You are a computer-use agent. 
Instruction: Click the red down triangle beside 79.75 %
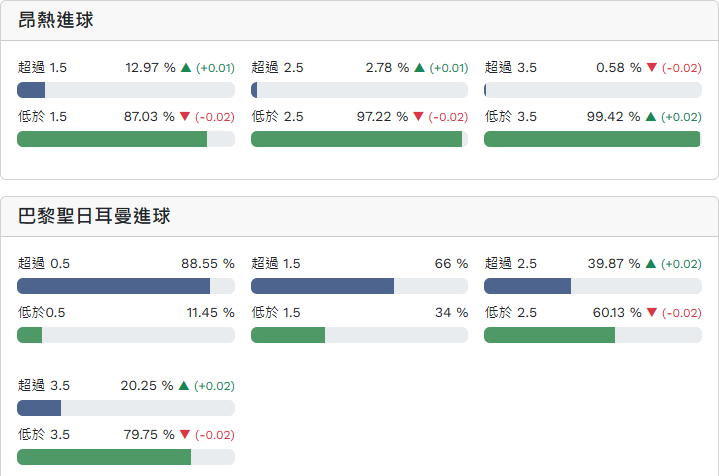pos(185,435)
